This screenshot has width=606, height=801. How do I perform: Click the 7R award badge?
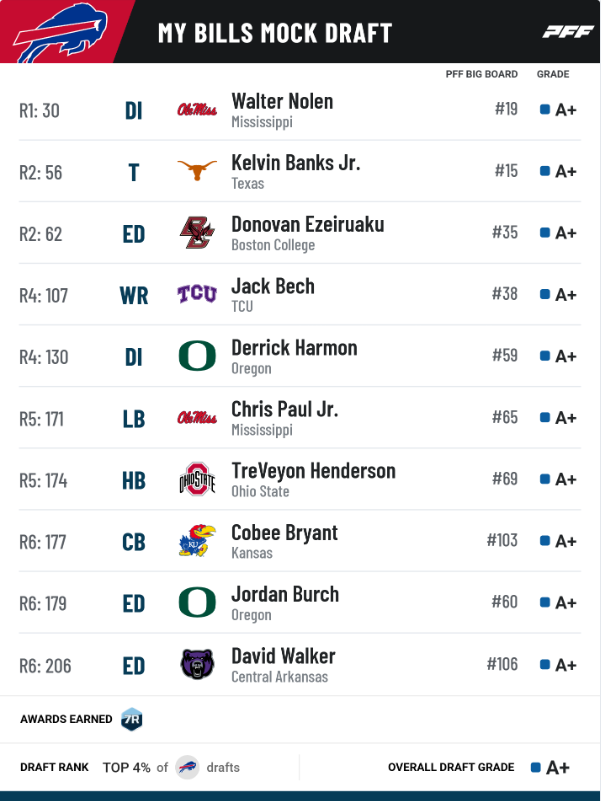coord(131,719)
